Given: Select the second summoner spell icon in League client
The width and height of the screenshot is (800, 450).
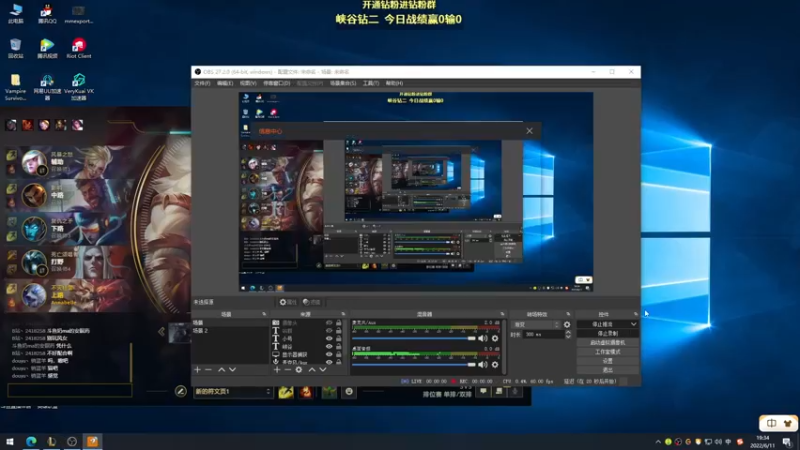Looking at the screenshot, I should point(306,392).
